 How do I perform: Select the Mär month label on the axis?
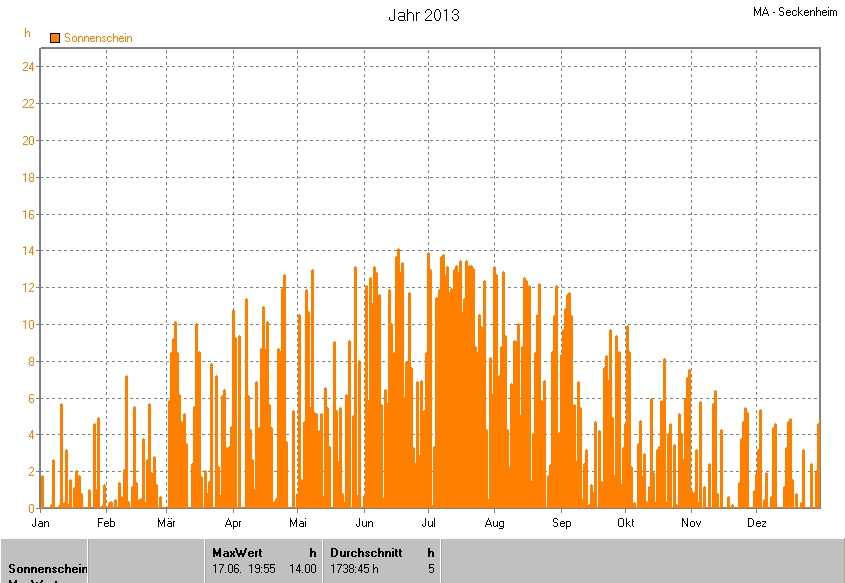pyautogui.click(x=167, y=523)
